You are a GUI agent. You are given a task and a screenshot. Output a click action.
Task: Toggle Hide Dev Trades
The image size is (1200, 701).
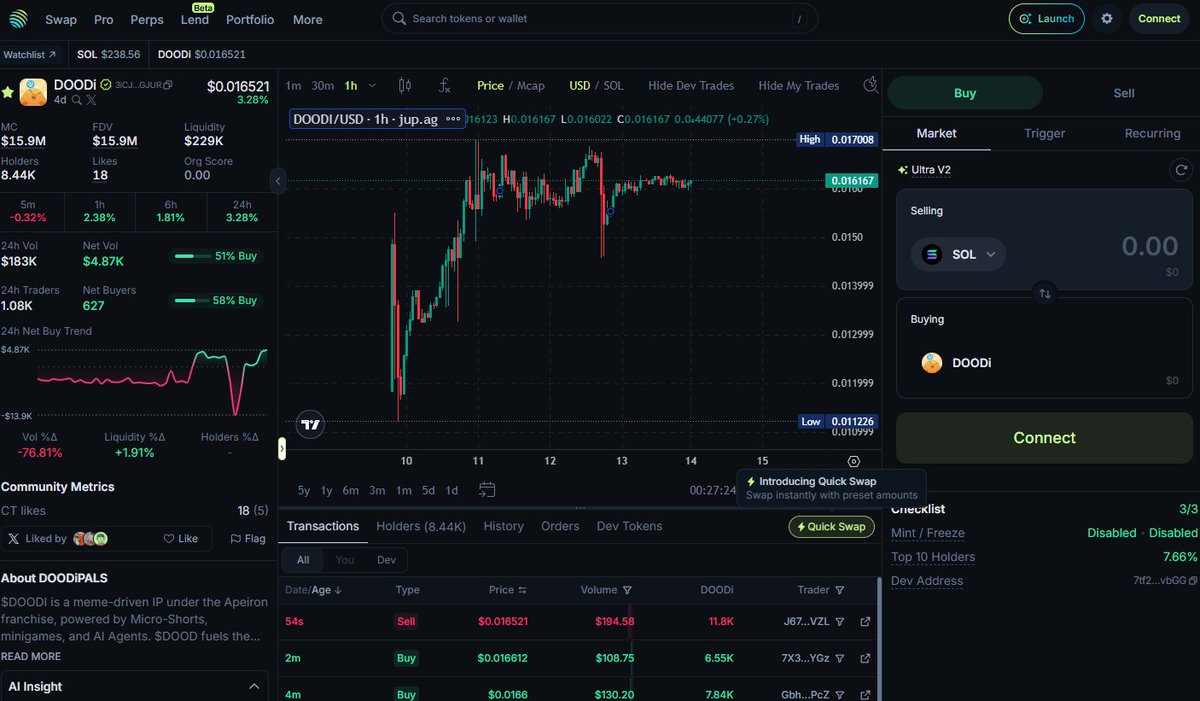point(691,86)
